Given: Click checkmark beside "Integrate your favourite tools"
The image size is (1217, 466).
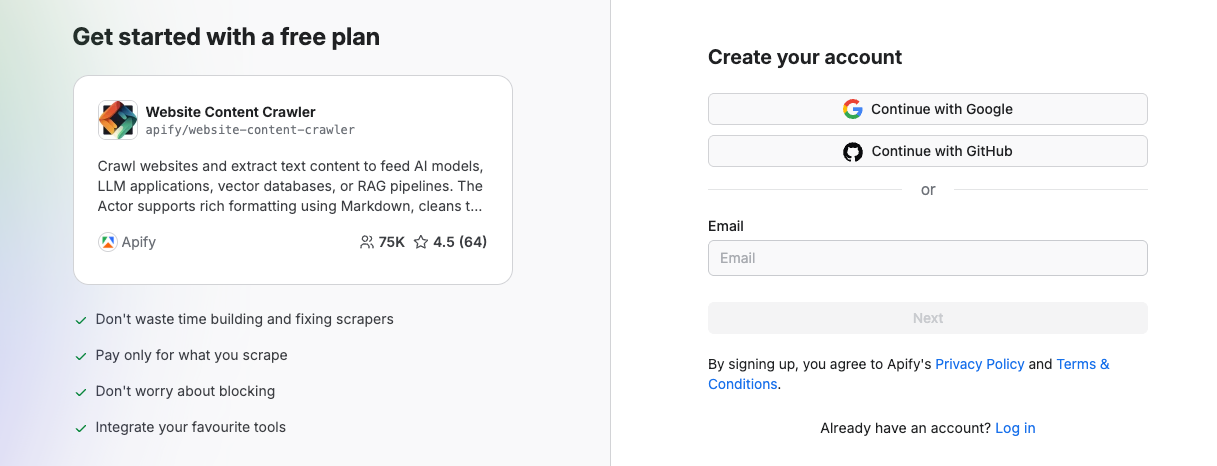Looking at the screenshot, I should pos(81,428).
